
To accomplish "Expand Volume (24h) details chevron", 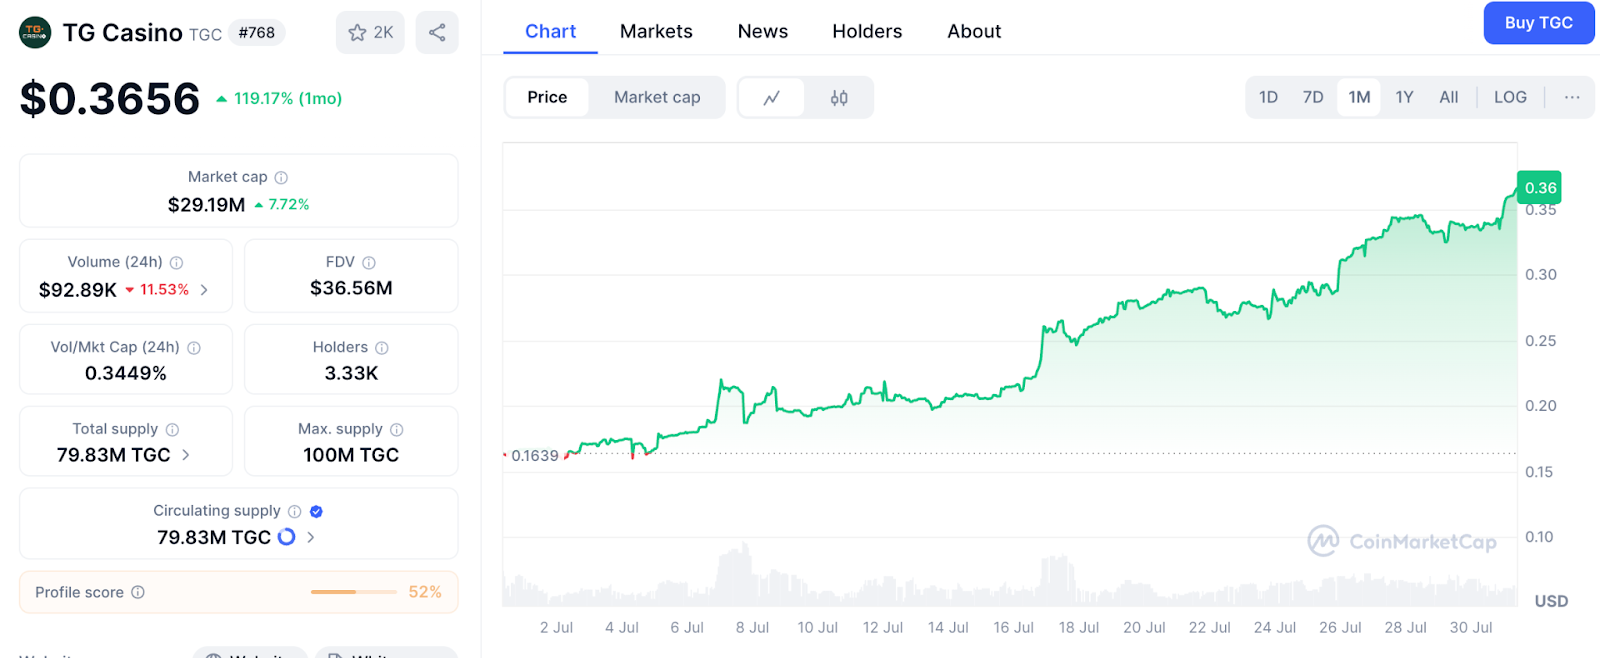I will 204,290.
